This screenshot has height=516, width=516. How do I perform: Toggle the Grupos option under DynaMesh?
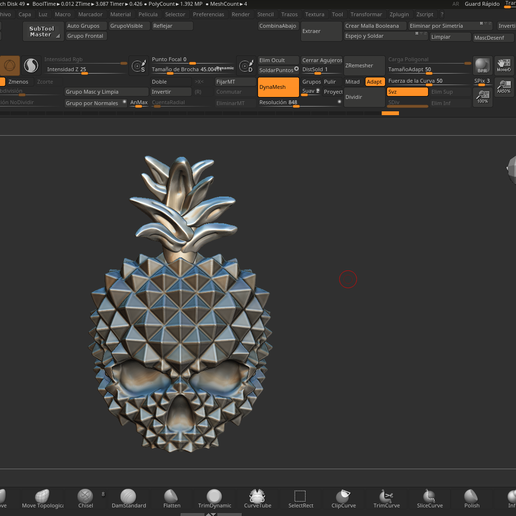311,82
